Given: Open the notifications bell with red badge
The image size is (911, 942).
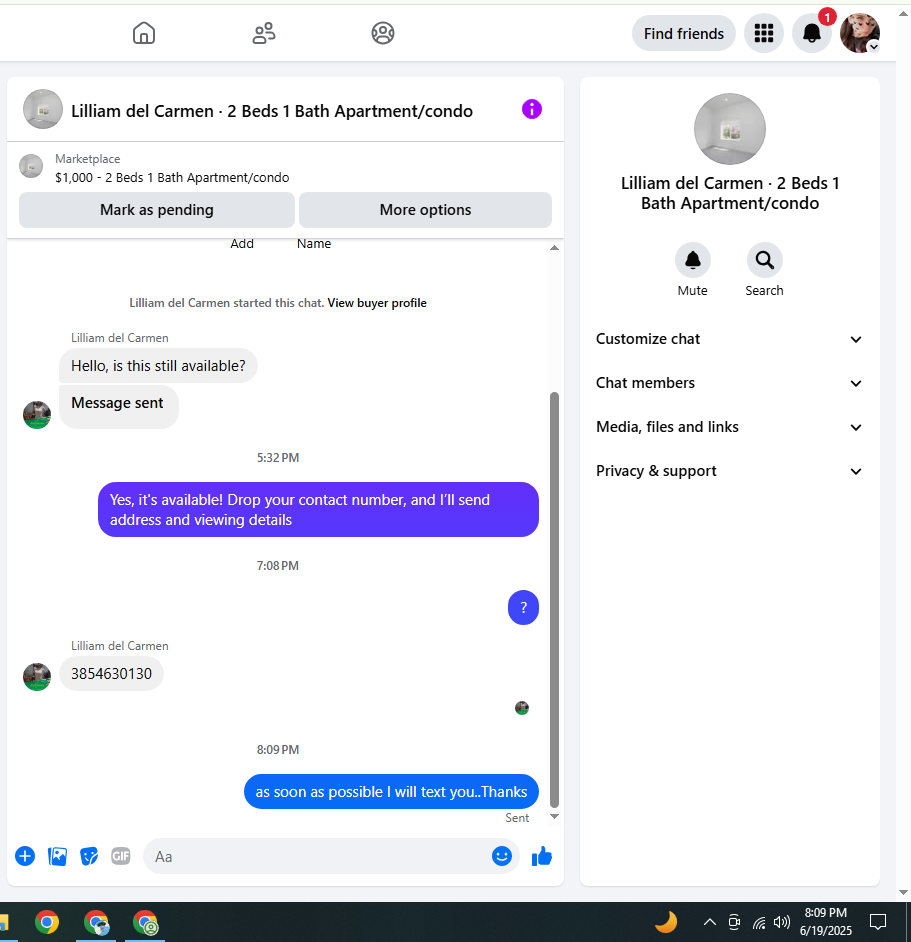Looking at the screenshot, I should pyautogui.click(x=812, y=33).
